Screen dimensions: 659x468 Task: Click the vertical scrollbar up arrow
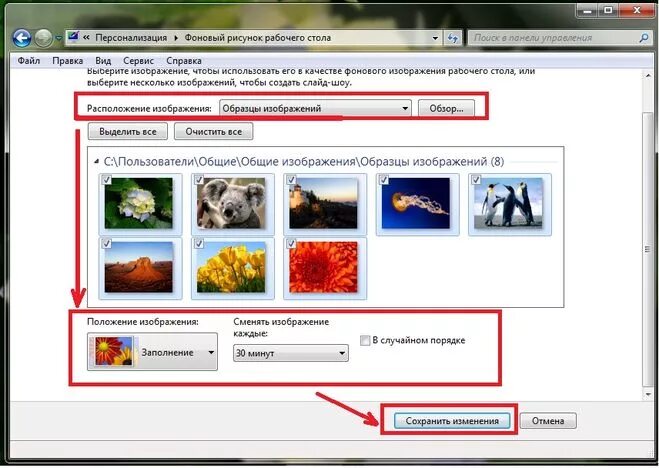[647, 76]
